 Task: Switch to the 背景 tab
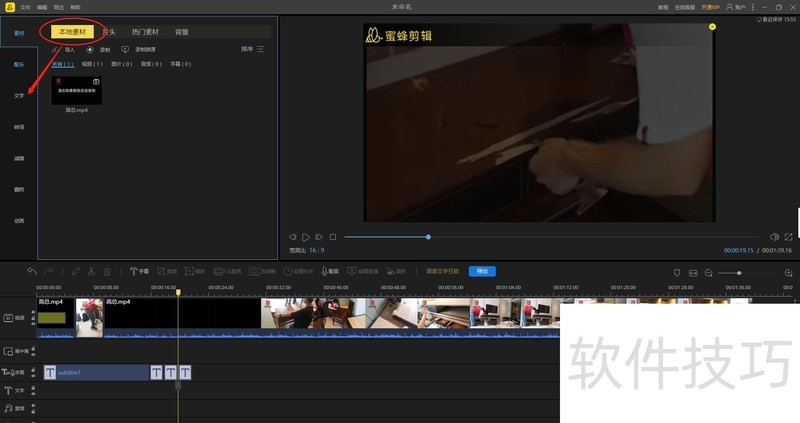(x=182, y=32)
